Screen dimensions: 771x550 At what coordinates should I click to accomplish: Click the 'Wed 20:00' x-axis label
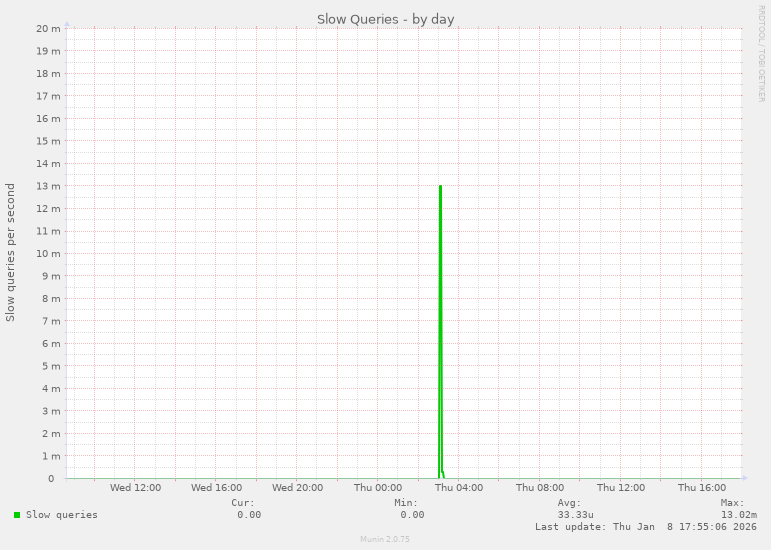coord(297,488)
